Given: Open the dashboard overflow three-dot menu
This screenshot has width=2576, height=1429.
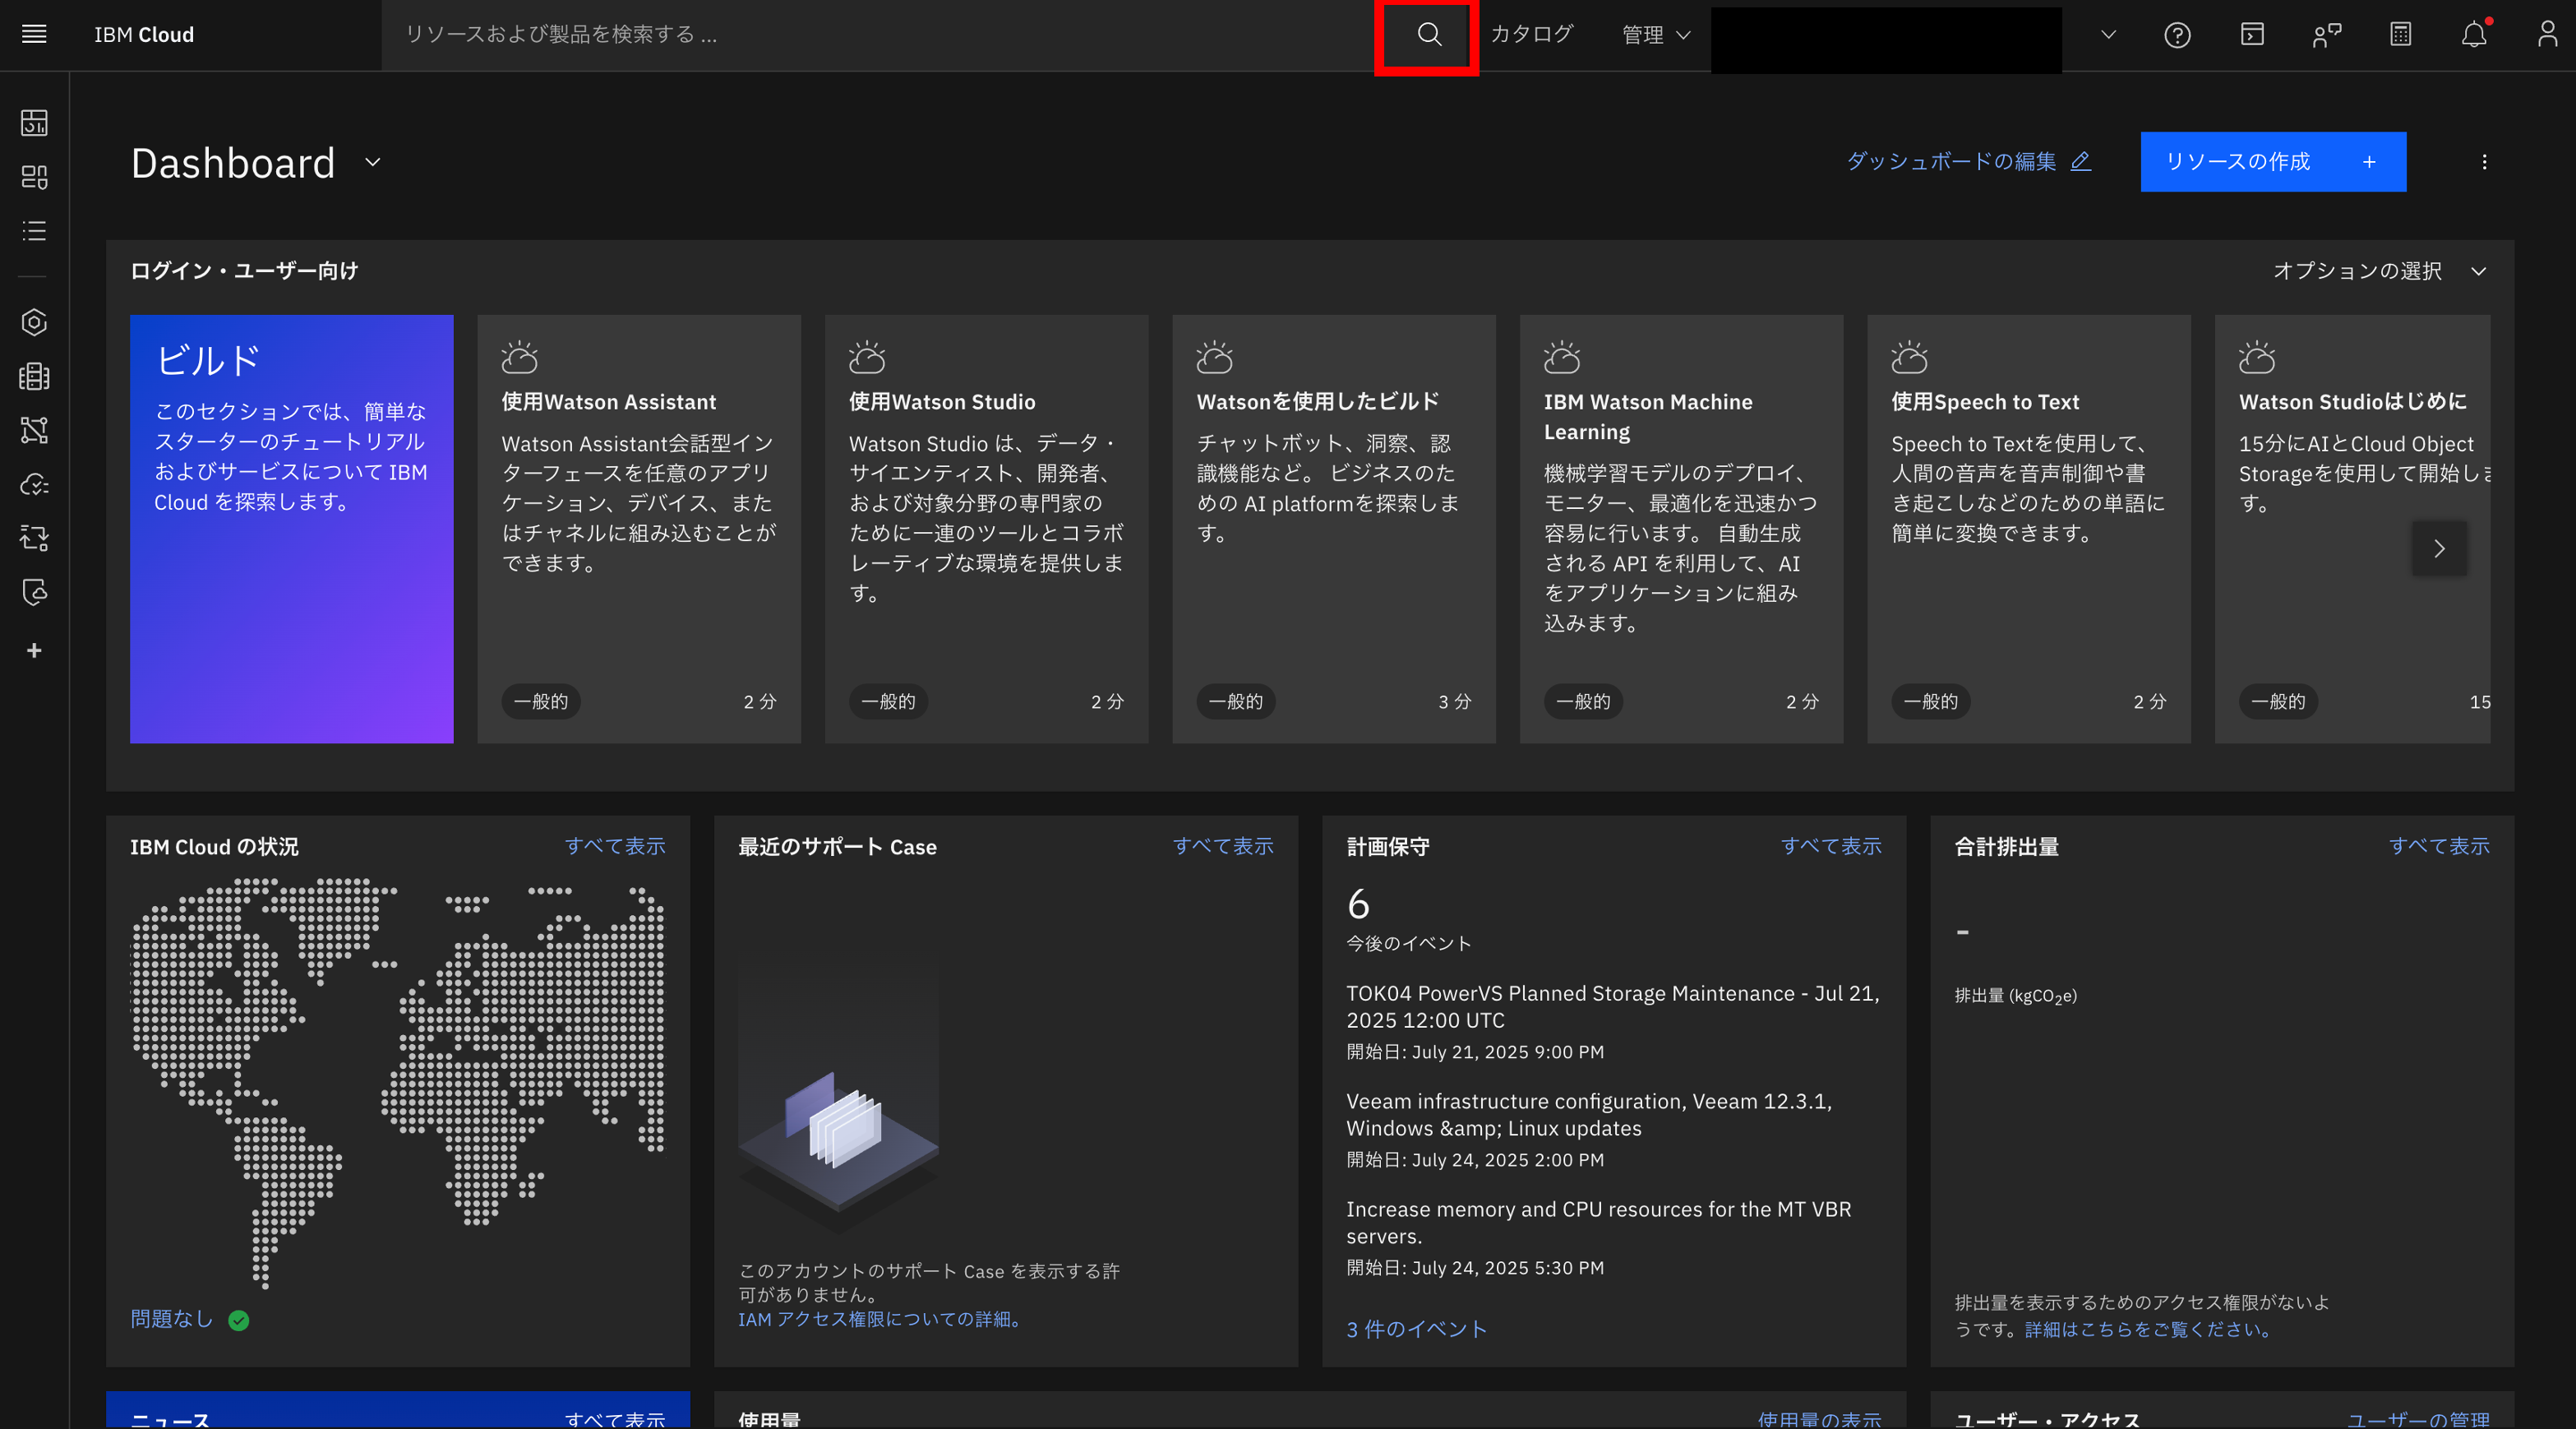Looking at the screenshot, I should (2484, 162).
